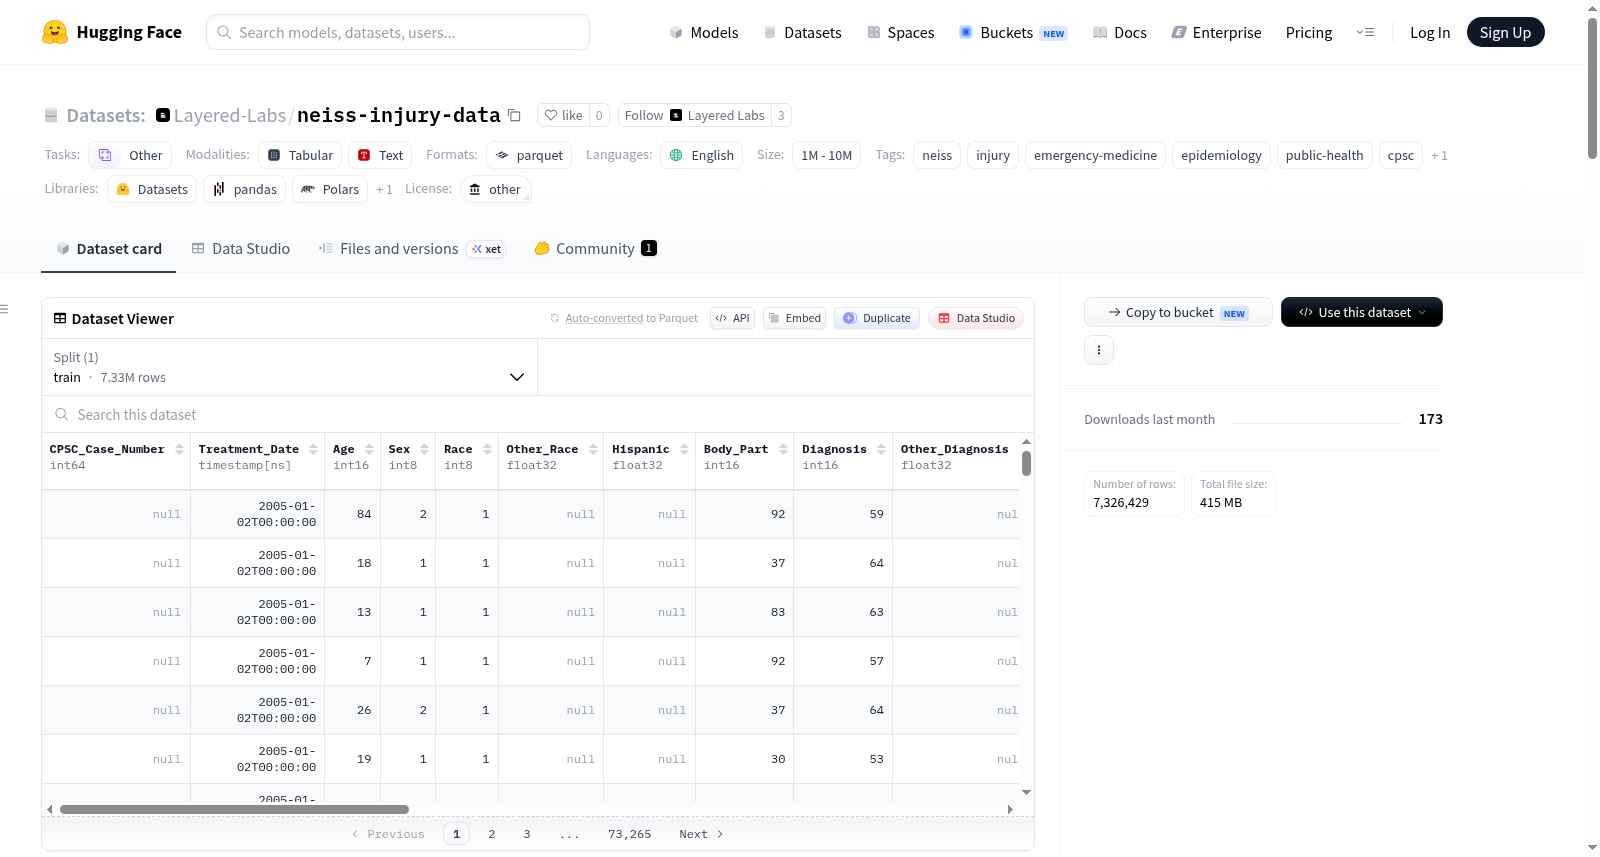Open Buckets in navigation
Image resolution: width=1600 pixels, height=857 pixels.
pos(1013,32)
